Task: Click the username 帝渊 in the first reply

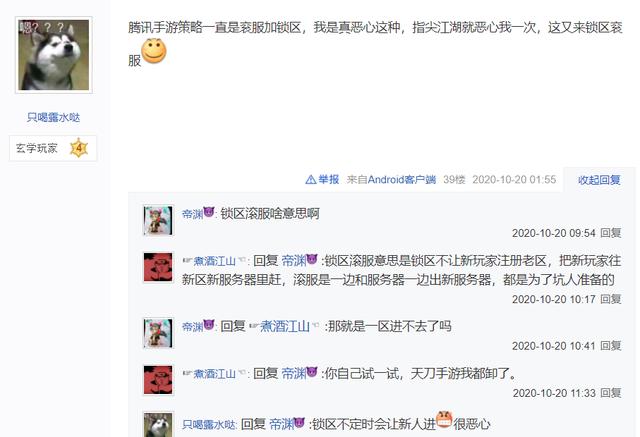Action: pos(192,214)
